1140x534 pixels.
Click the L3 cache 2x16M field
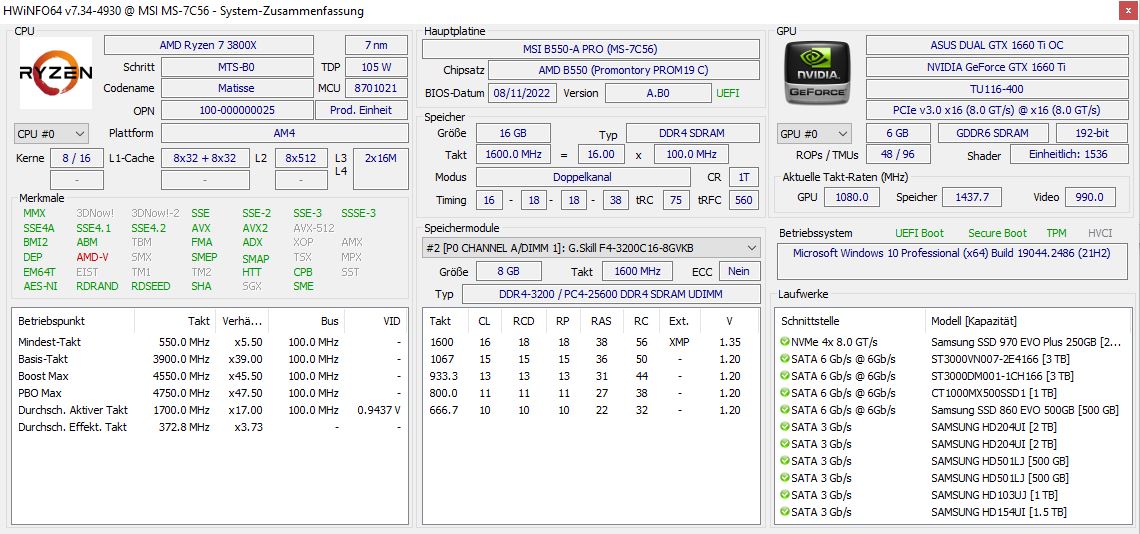click(x=381, y=169)
